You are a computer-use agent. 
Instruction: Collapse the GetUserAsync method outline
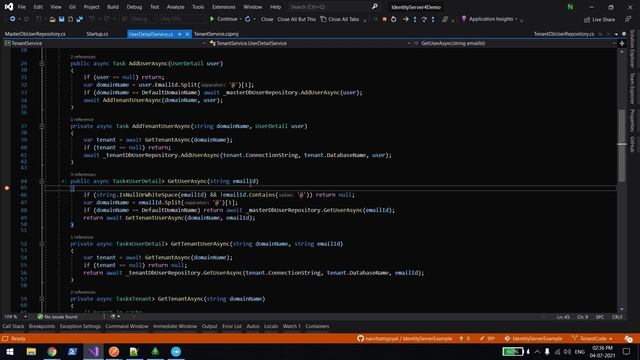click(42, 181)
